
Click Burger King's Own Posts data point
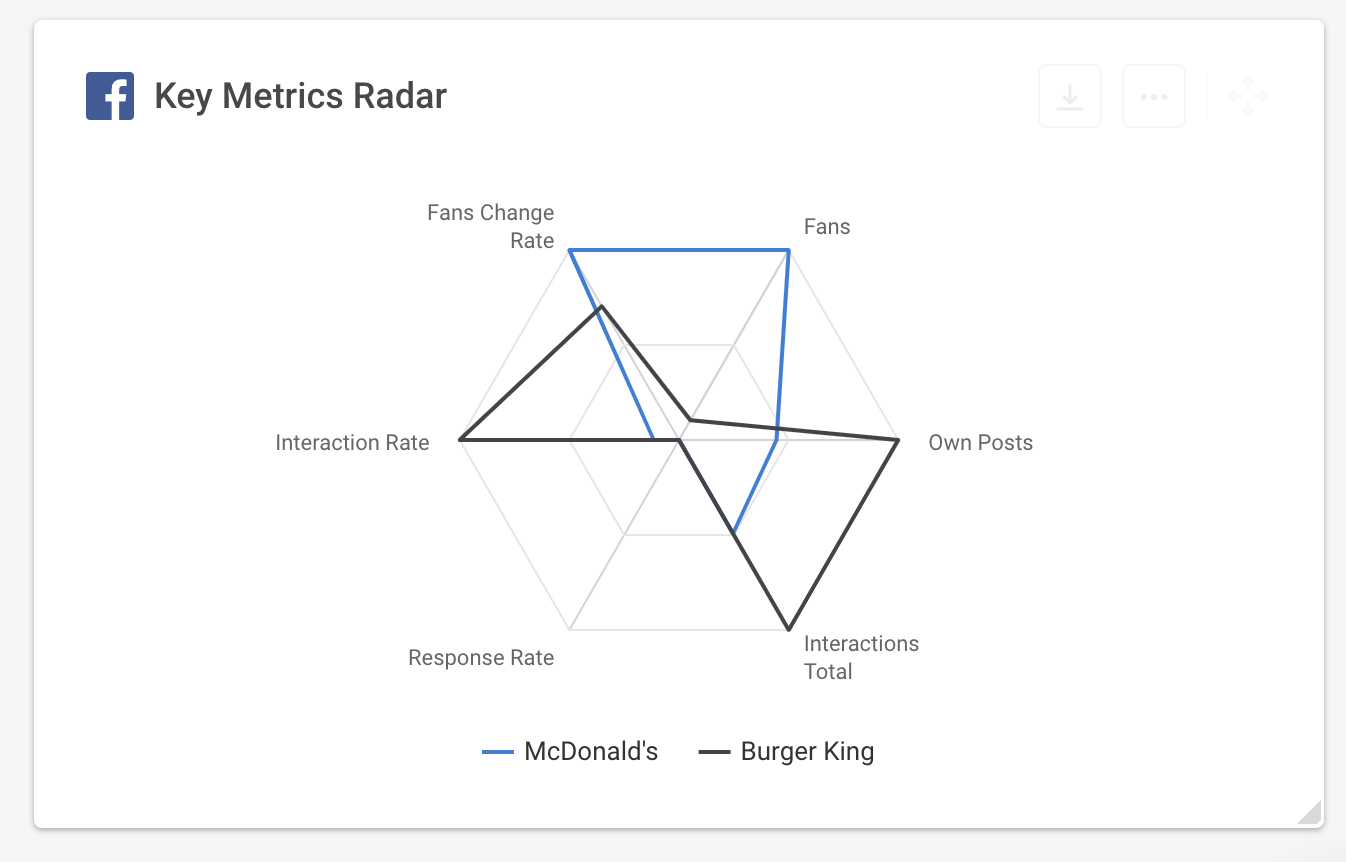(898, 440)
